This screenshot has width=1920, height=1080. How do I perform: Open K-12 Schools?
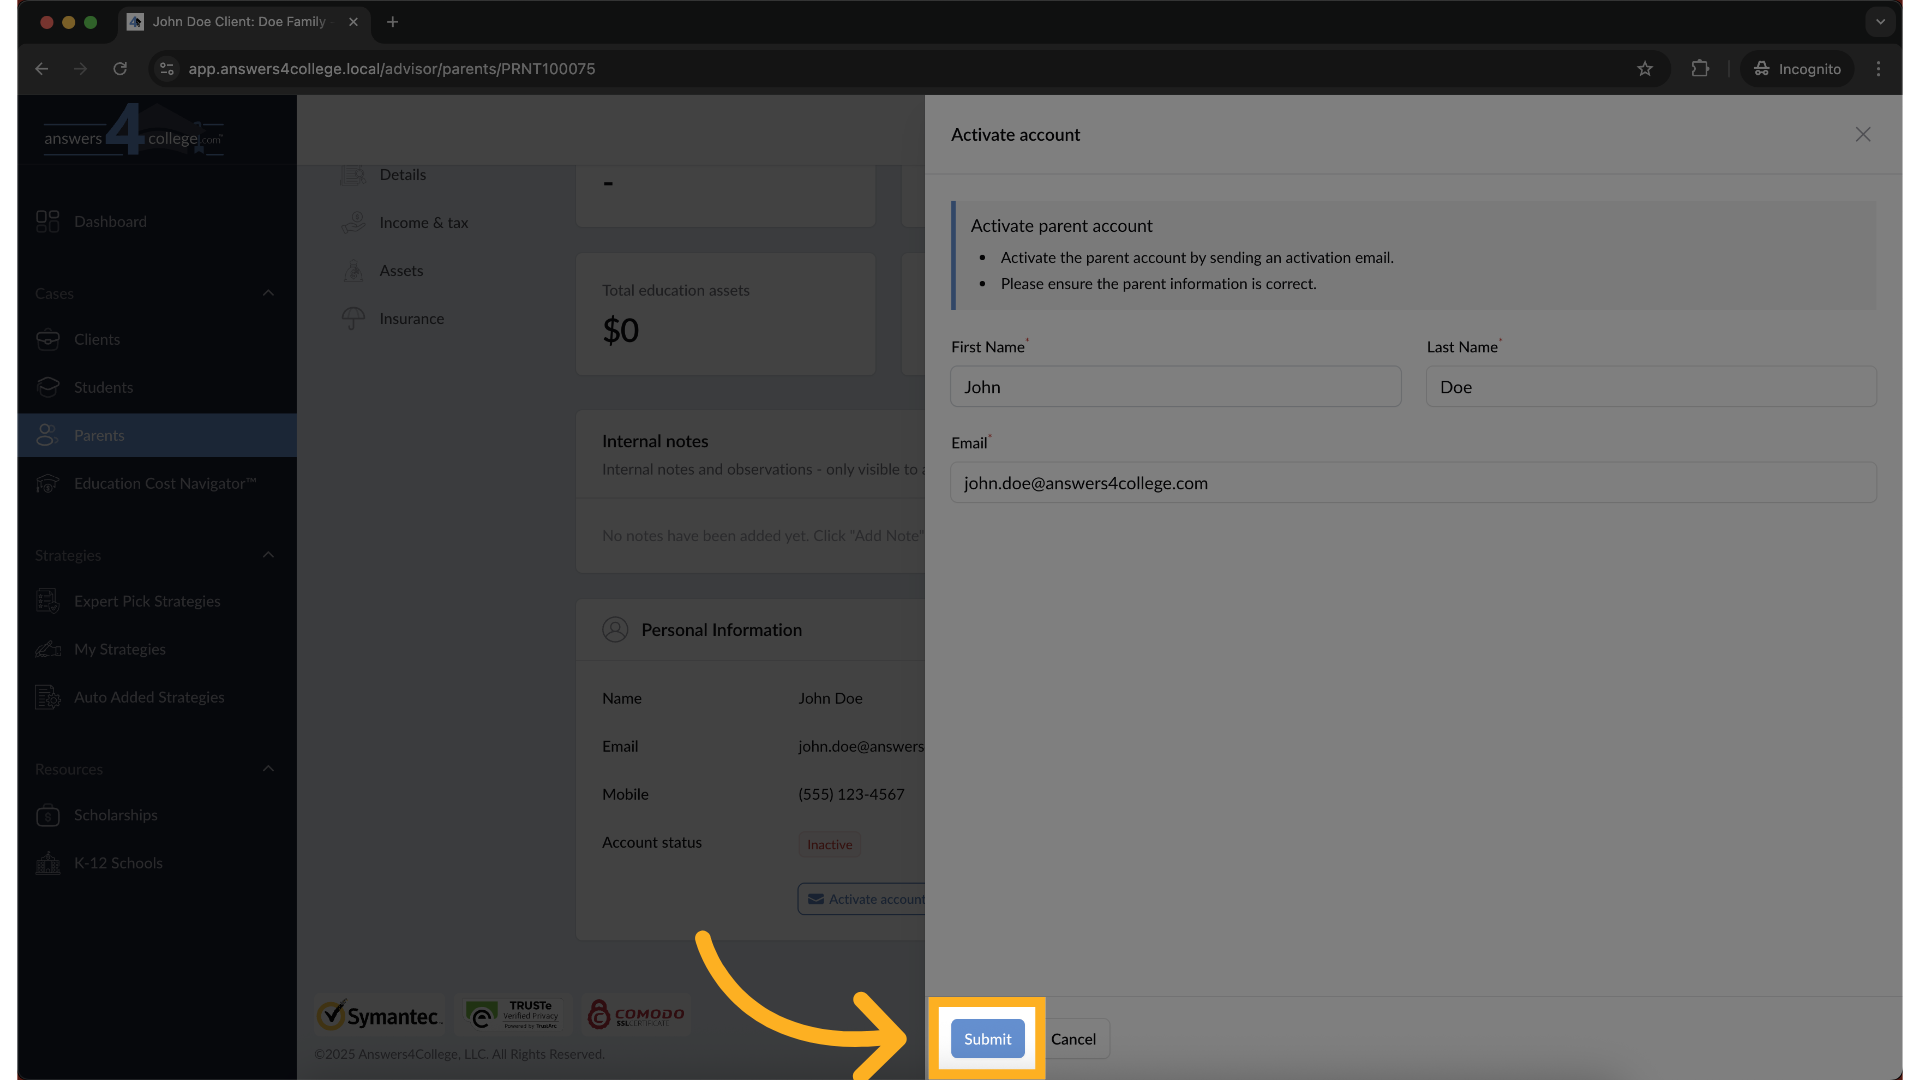[118, 863]
